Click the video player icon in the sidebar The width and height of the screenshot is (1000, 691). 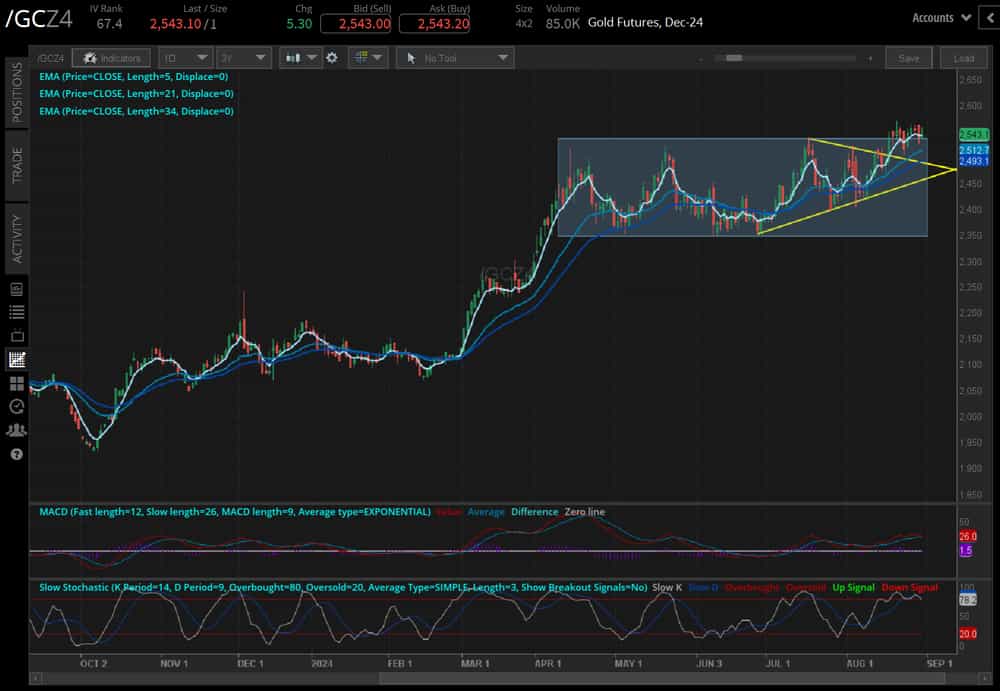point(16,335)
